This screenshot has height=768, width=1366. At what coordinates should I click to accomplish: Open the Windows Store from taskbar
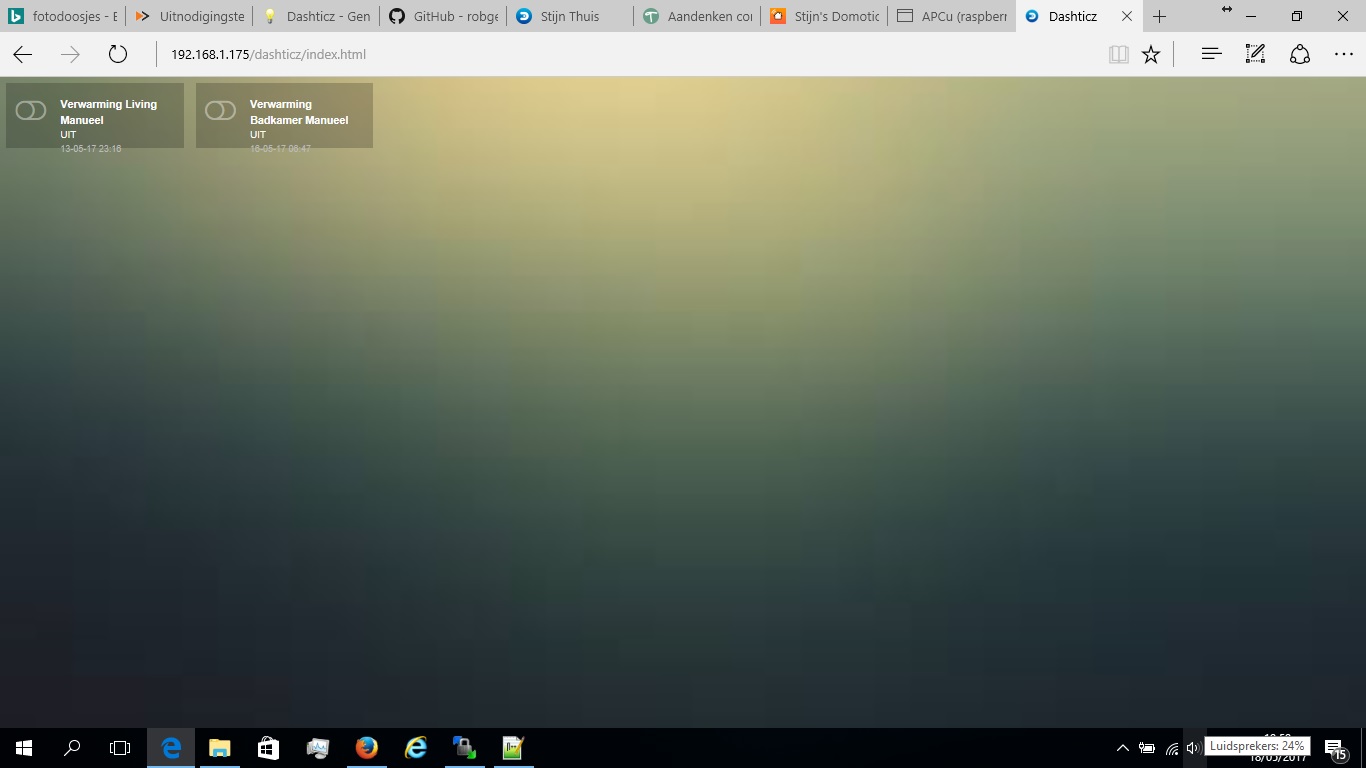coord(269,748)
